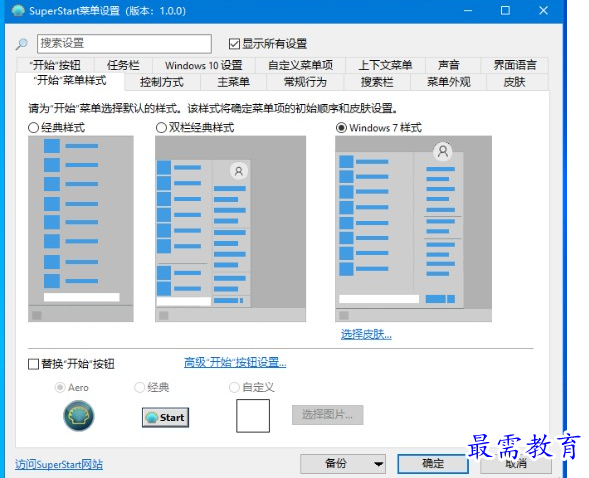Viewport: 589px width, 478px height.
Task: Maximize the SuperStart settings window
Action: coord(506,11)
